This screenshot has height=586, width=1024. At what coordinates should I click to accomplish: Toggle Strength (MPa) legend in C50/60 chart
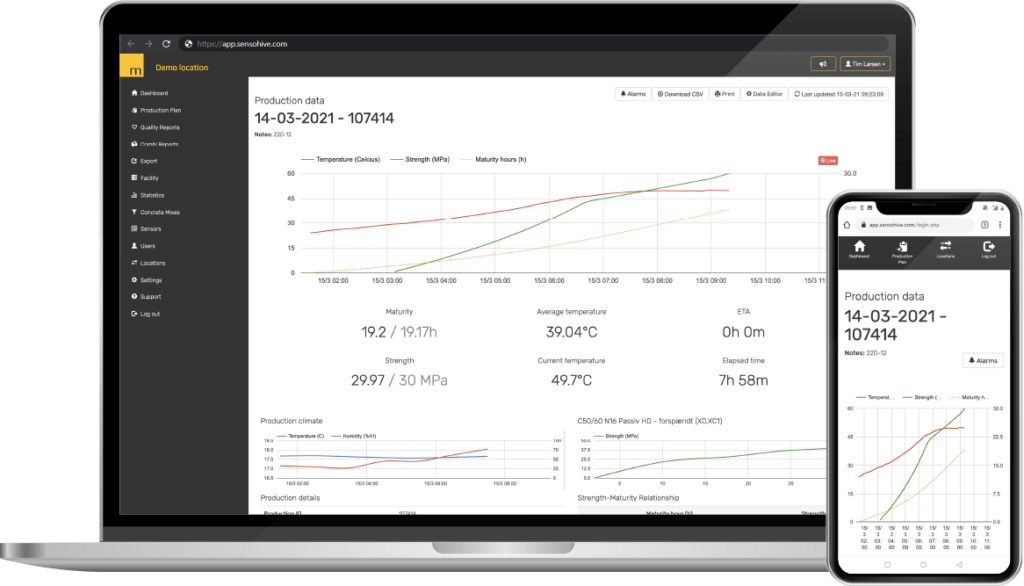click(x=616, y=436)
